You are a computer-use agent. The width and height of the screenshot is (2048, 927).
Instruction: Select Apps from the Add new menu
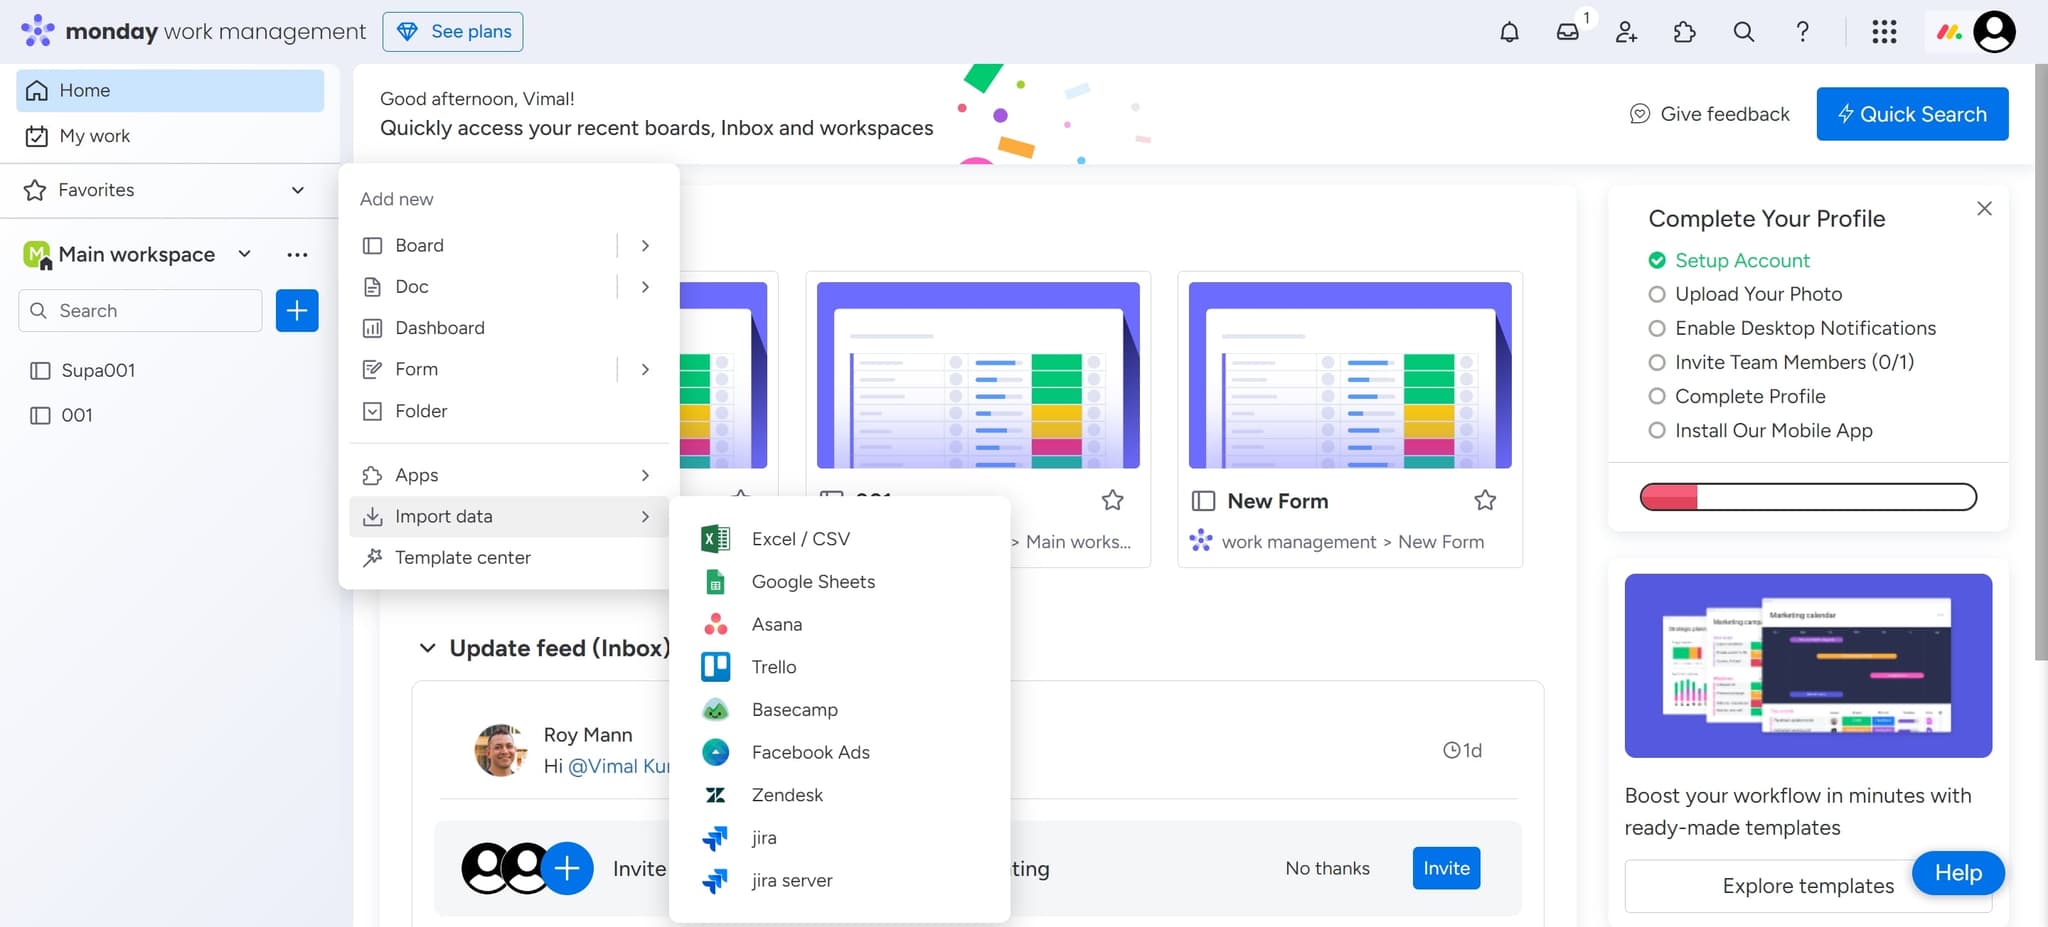(416, 475)
